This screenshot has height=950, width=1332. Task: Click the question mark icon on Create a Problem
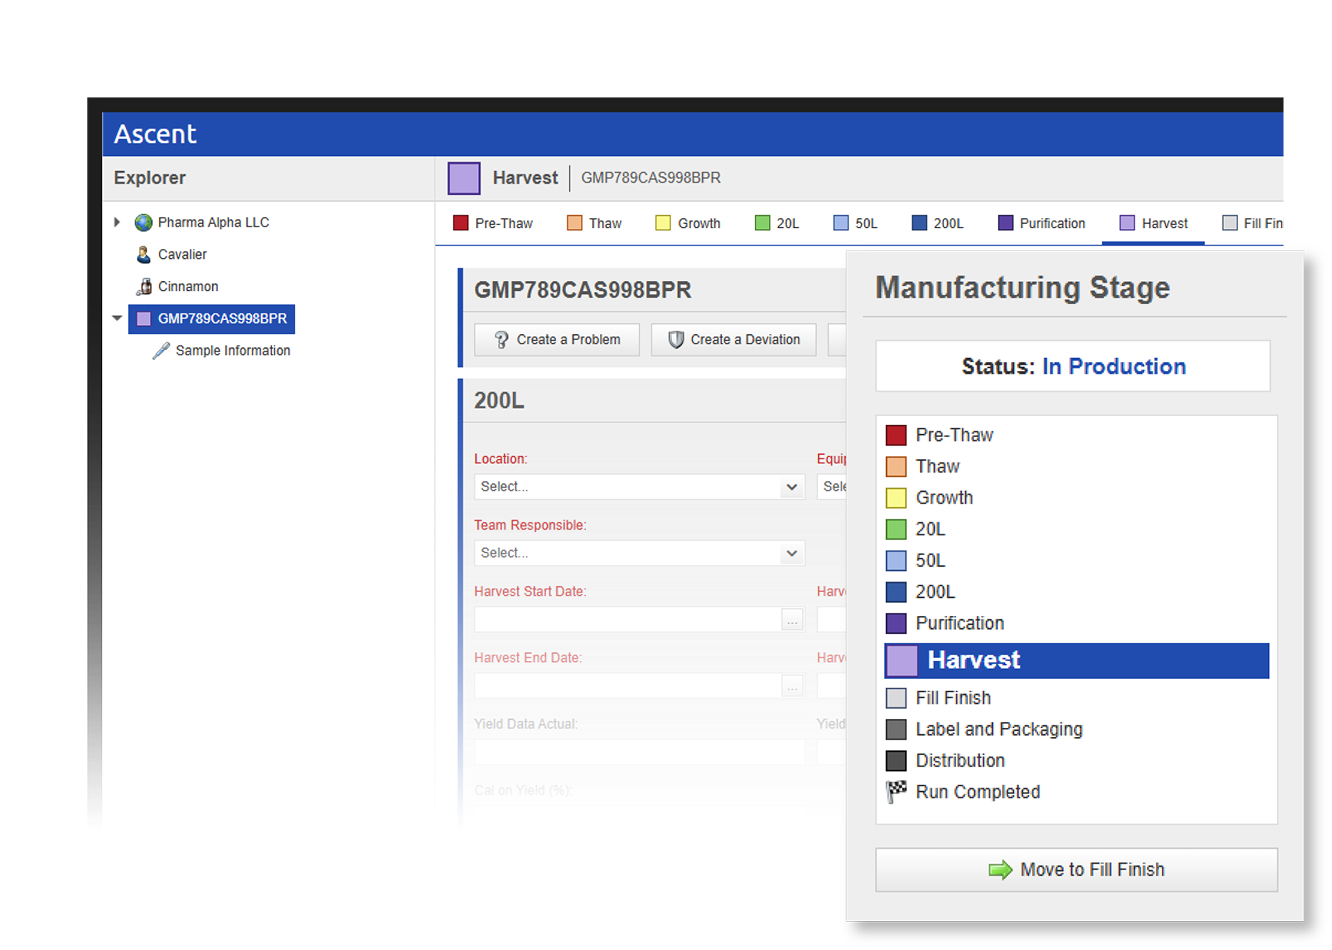pyautogui.click(x=502, y=339)
